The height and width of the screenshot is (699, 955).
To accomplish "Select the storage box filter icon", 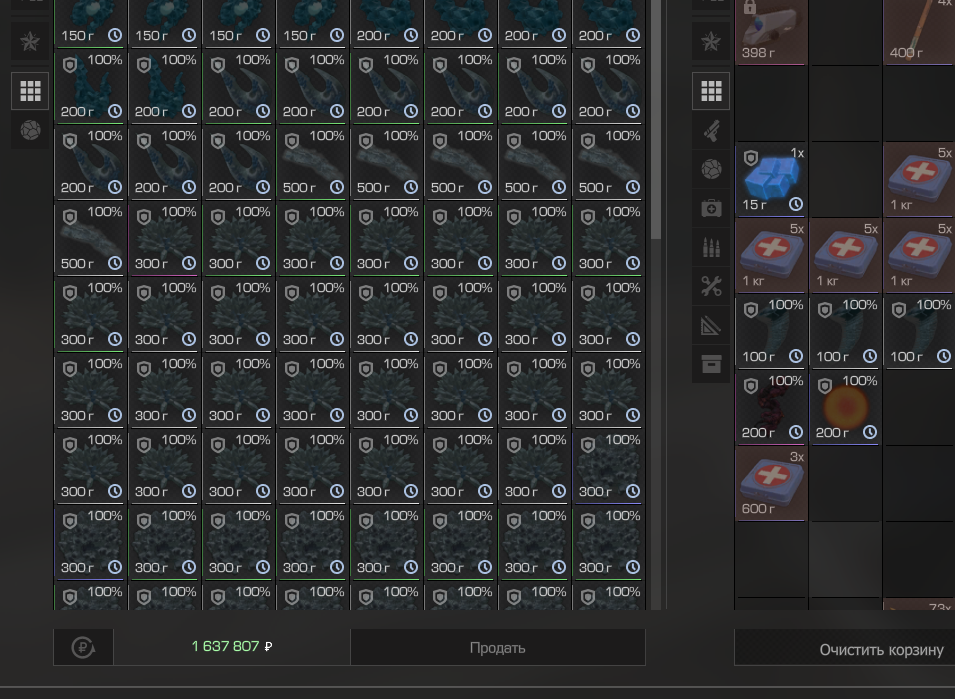I will (711, 364).
